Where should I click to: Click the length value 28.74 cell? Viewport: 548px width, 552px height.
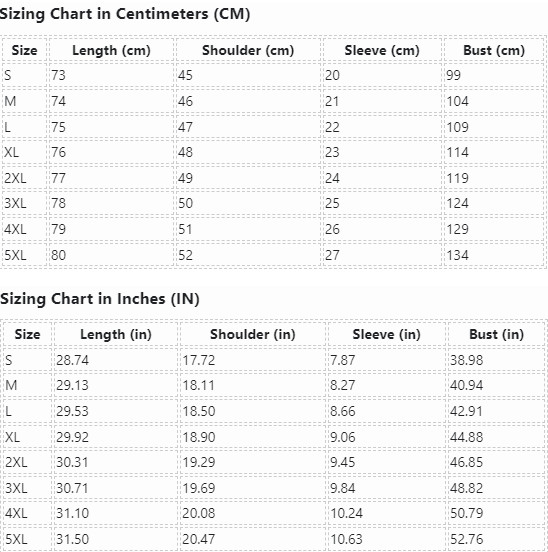tap(116, 360)
